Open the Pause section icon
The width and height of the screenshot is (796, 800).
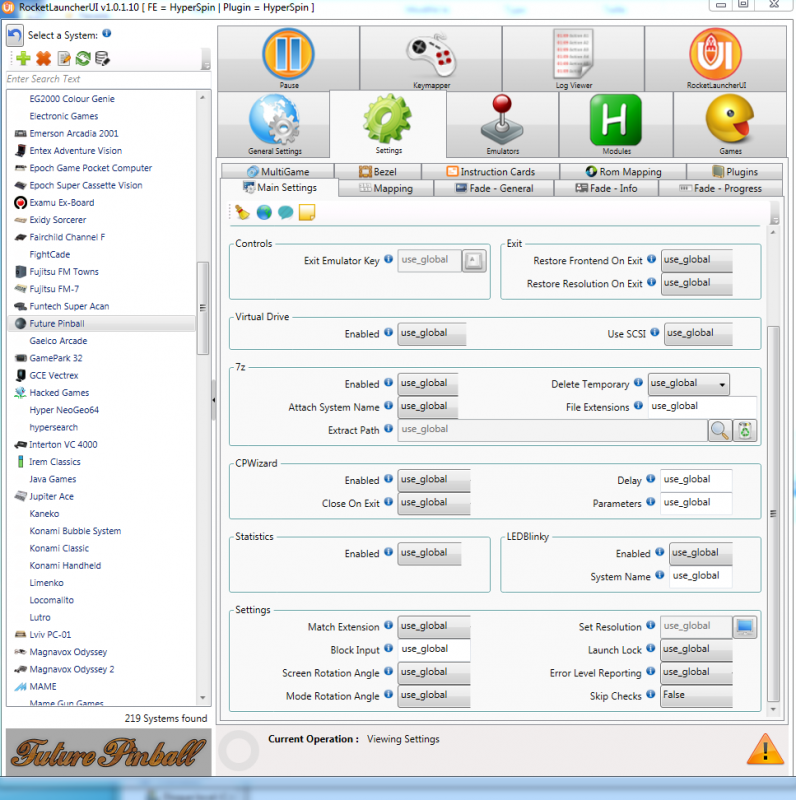[x=288, y=54]
